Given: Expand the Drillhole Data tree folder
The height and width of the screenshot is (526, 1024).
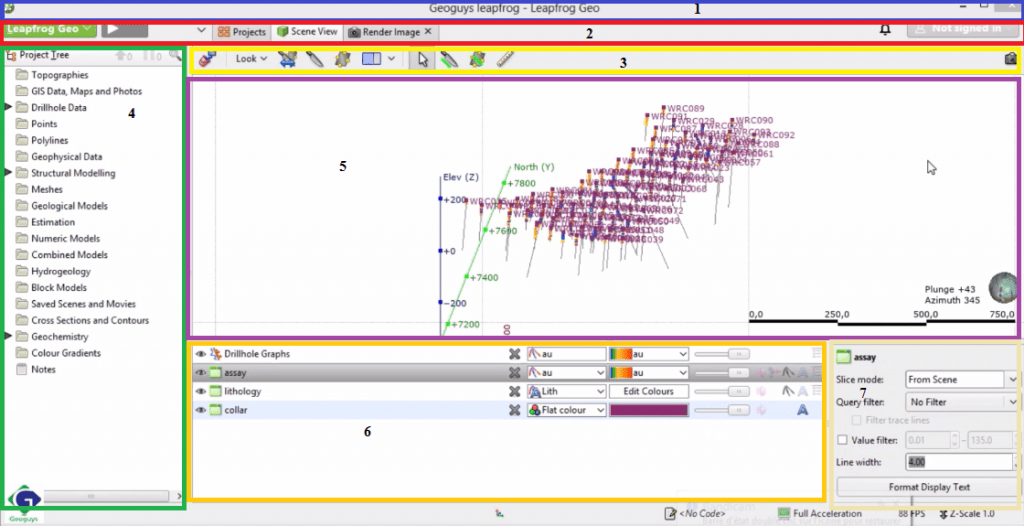Looking at the screenshot, I should (x=9, y=107).
